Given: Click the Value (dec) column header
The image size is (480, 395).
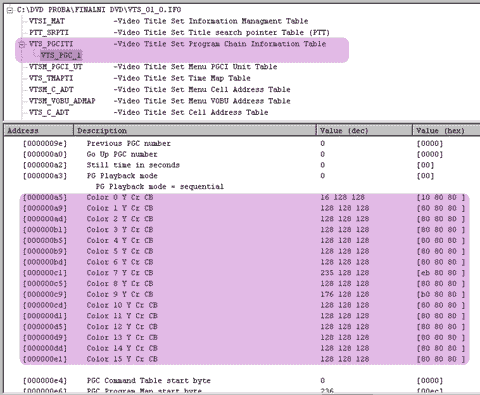Looking at the screenshot, I should click(x=364, y=130).
